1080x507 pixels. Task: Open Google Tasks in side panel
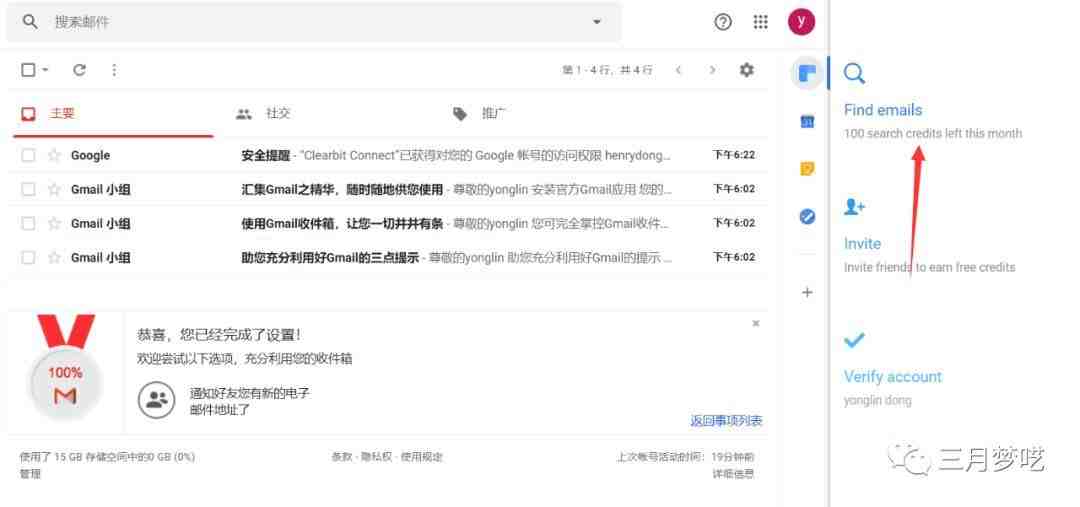point(807,216)
